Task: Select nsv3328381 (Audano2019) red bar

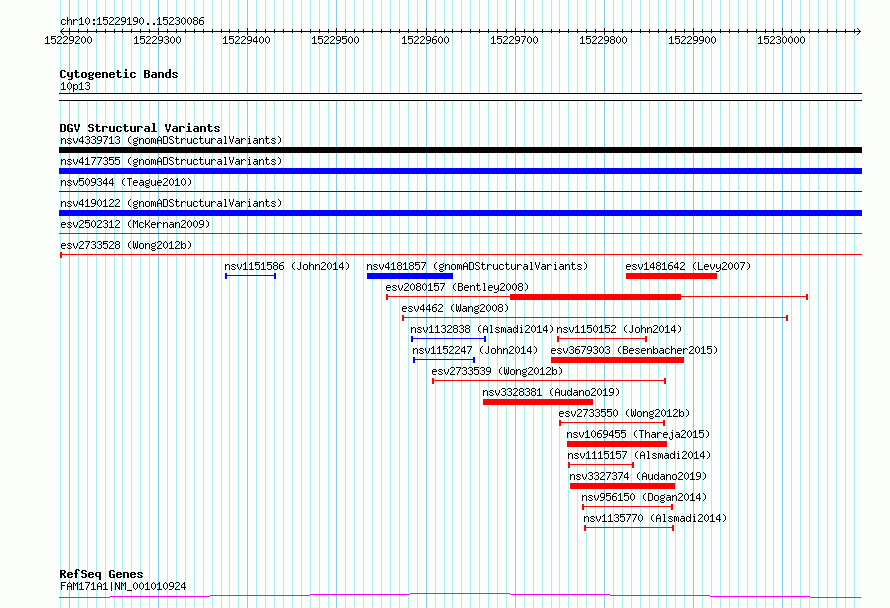Action: click(x=538, y=402)
